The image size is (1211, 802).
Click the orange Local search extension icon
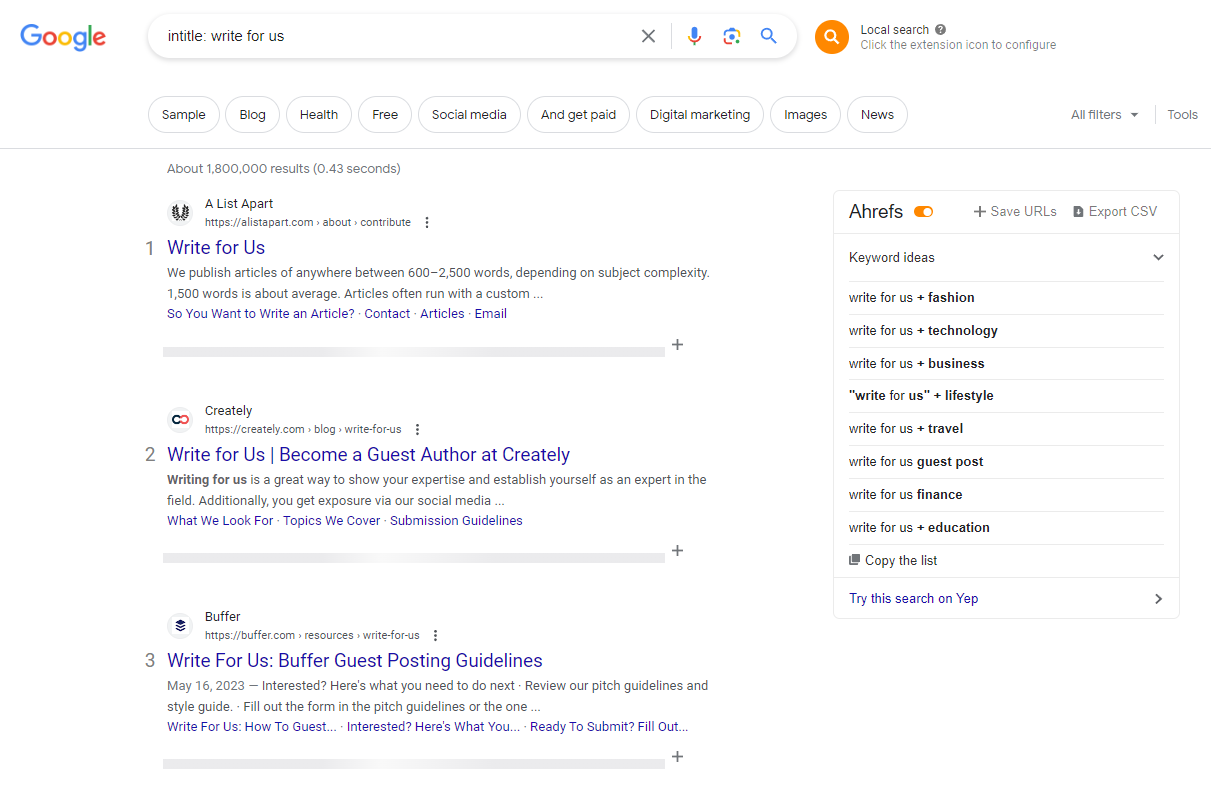(x=831, y=36)
